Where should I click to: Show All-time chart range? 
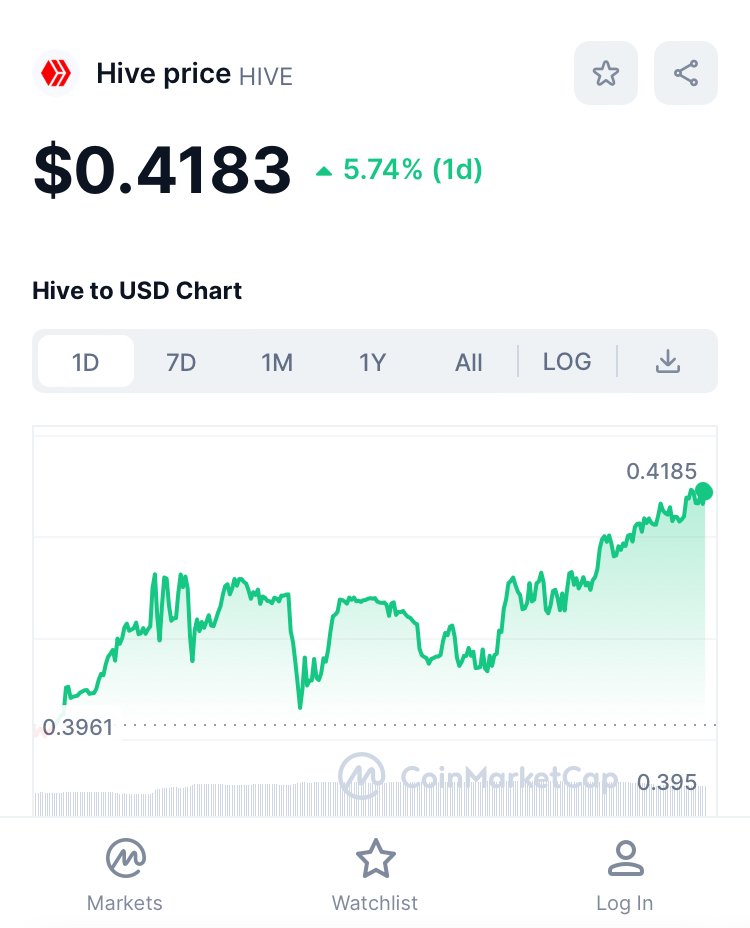click(468, 361)
